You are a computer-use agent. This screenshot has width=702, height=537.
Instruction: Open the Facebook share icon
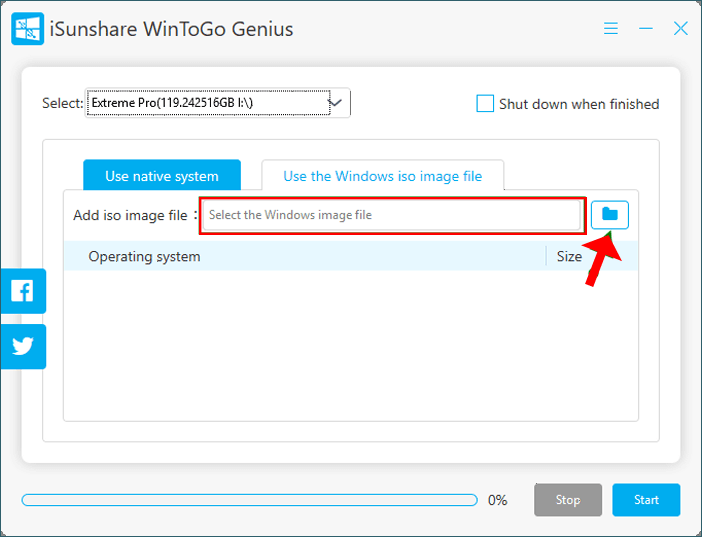click(x=23, y=291)
